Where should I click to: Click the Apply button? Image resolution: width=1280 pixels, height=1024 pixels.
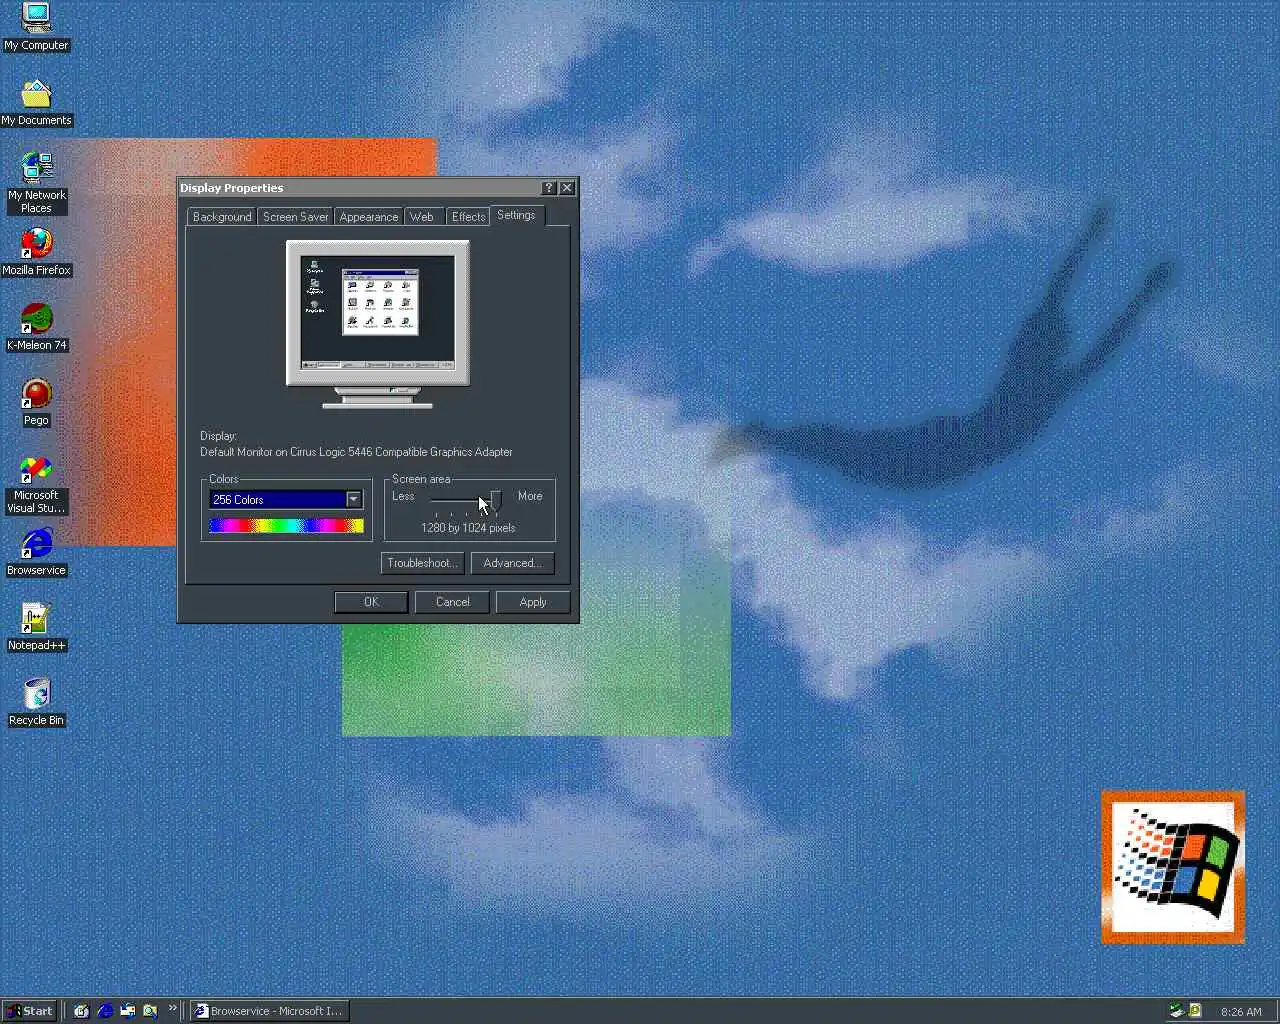pyautogui.click(x=533, y=602)
